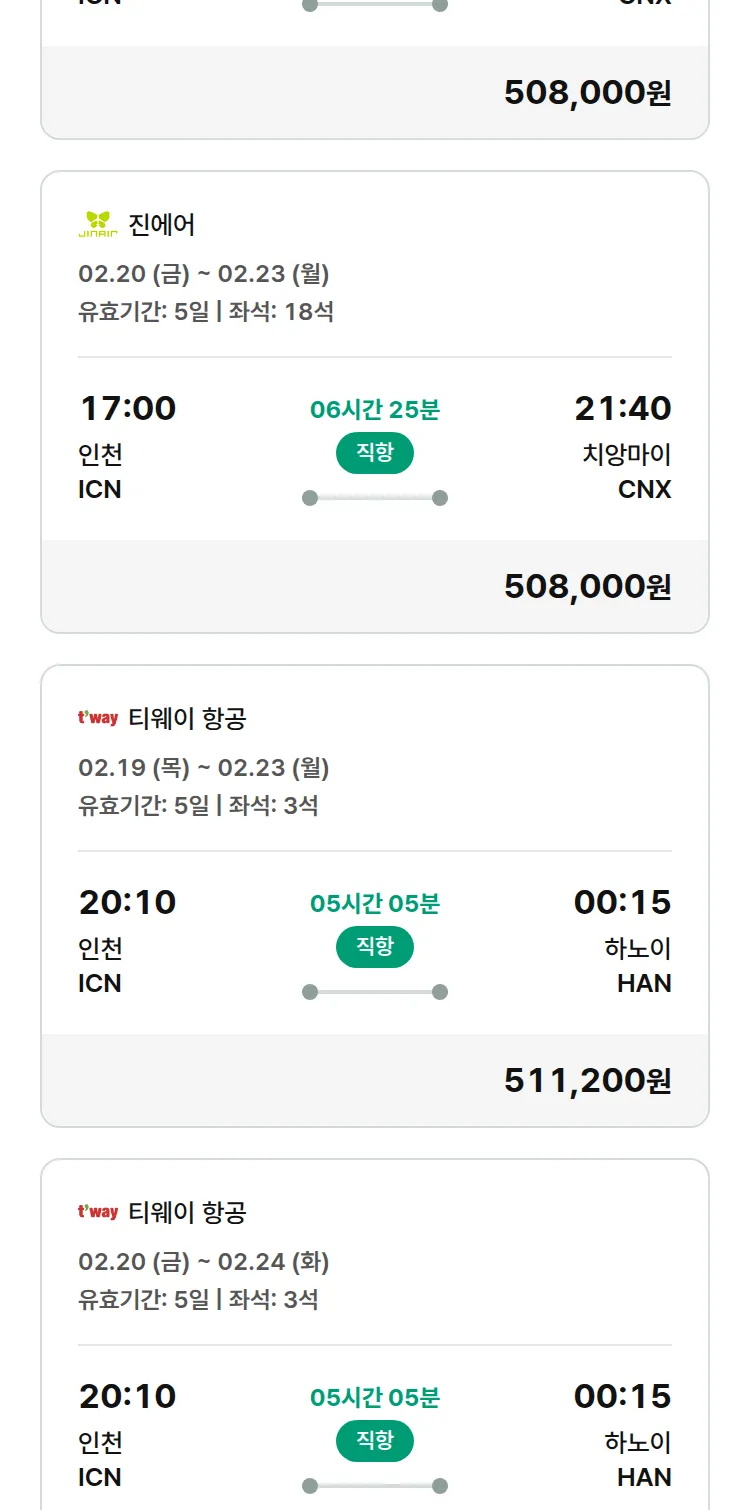Select the 진에어 airline name

[162, 225]
